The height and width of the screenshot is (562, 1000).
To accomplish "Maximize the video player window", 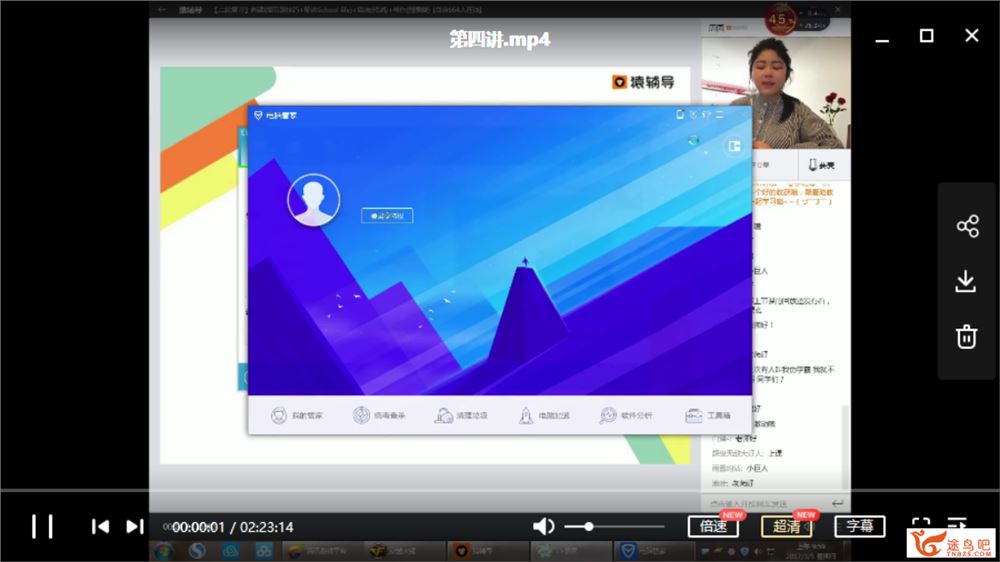I will tap(927, 36).
